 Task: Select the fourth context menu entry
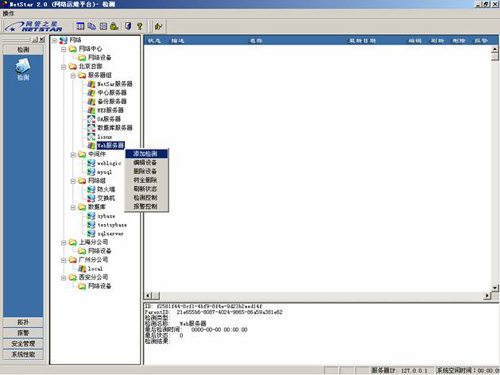coord(146,180)
